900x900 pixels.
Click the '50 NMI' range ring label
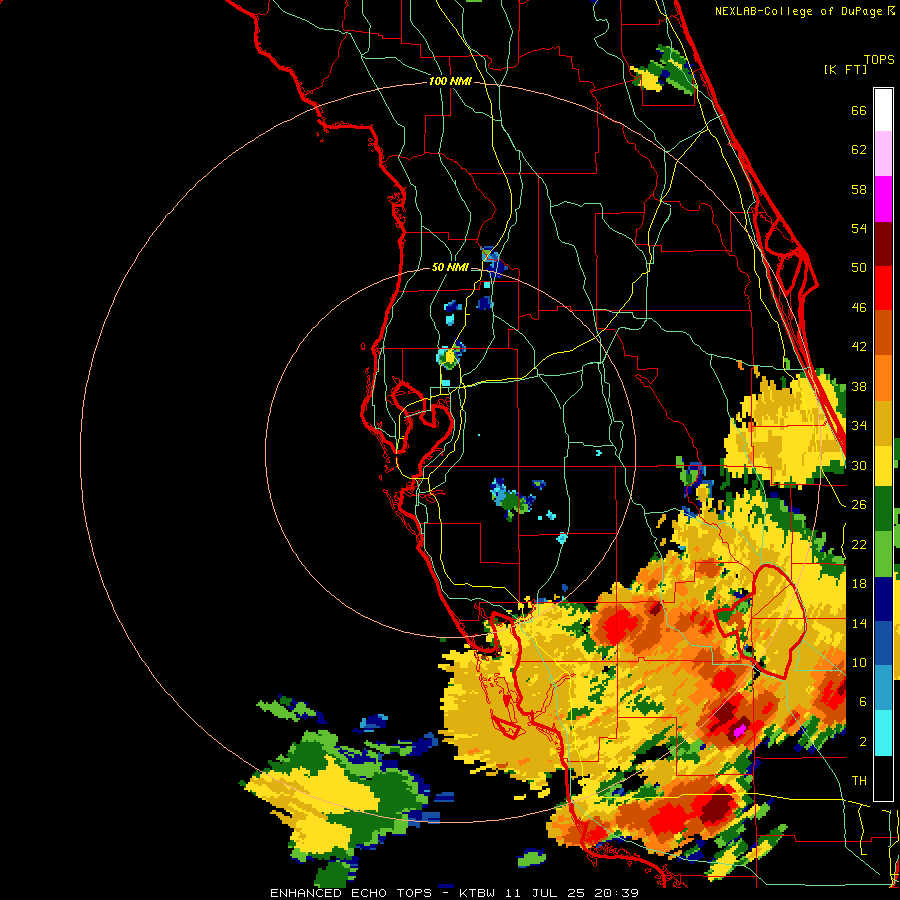coord(450,267)
